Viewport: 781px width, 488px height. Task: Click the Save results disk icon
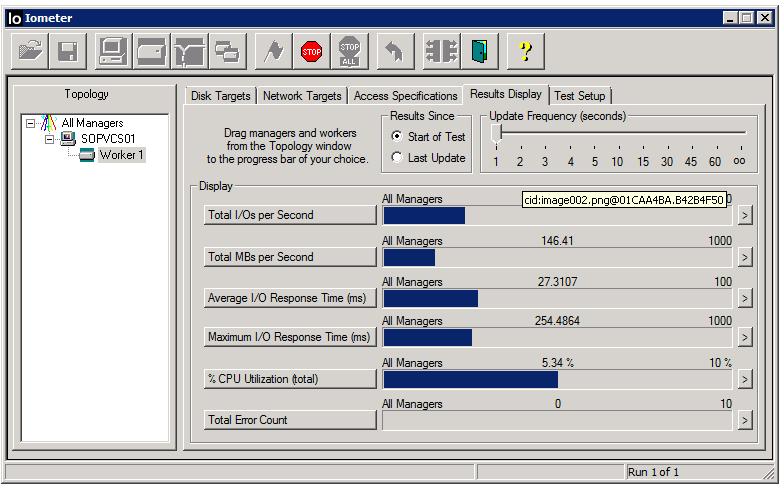click(x=68, y=51)
